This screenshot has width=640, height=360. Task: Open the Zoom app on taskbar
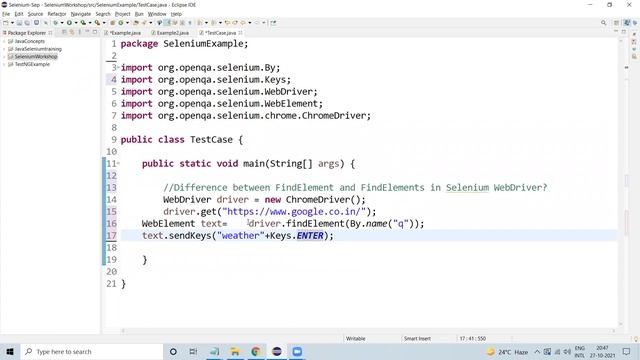[x=297, y=351]
